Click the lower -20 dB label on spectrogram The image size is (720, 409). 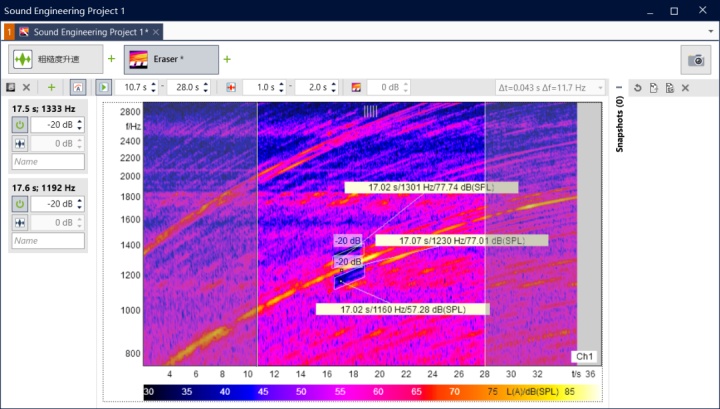[348, 262]
